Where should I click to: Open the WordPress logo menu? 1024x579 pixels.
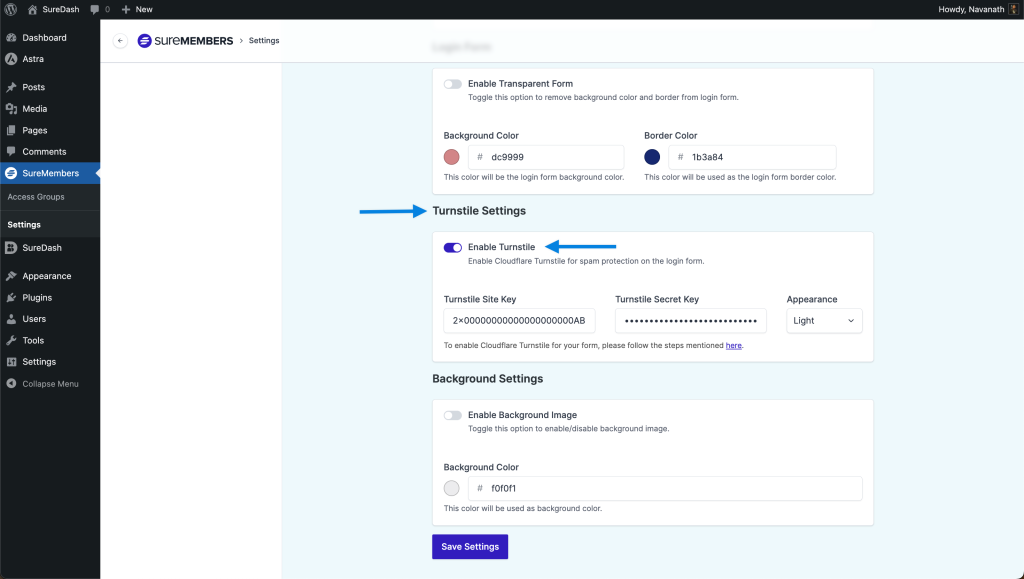(x=10, y=9)
